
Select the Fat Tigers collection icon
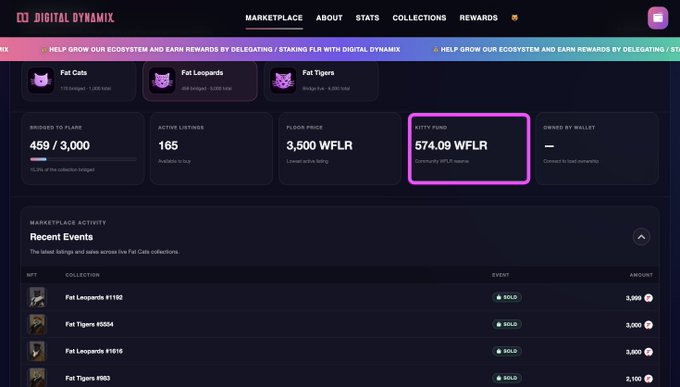coord(283,80)
